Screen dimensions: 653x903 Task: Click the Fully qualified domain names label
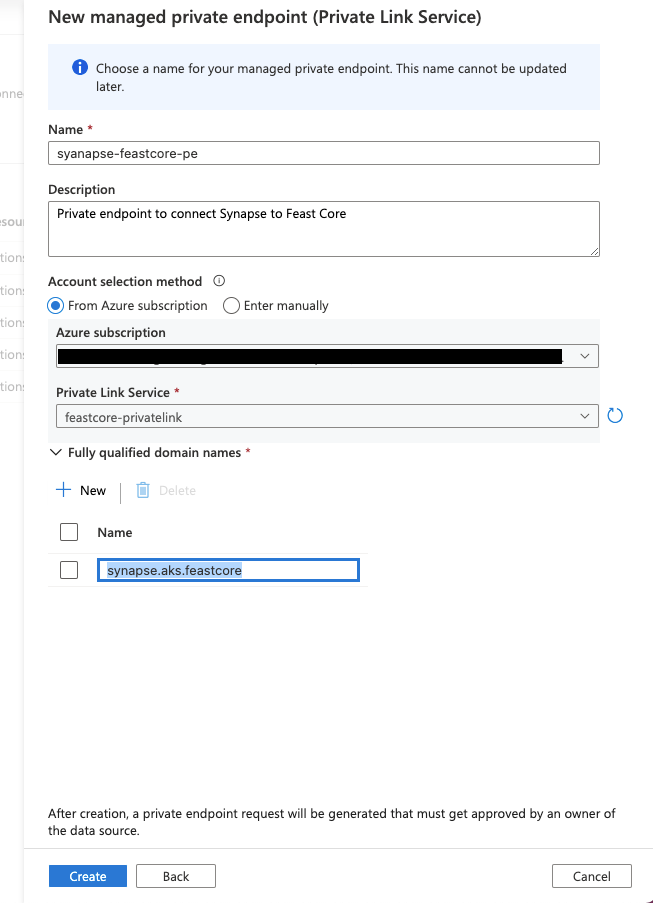154,453
